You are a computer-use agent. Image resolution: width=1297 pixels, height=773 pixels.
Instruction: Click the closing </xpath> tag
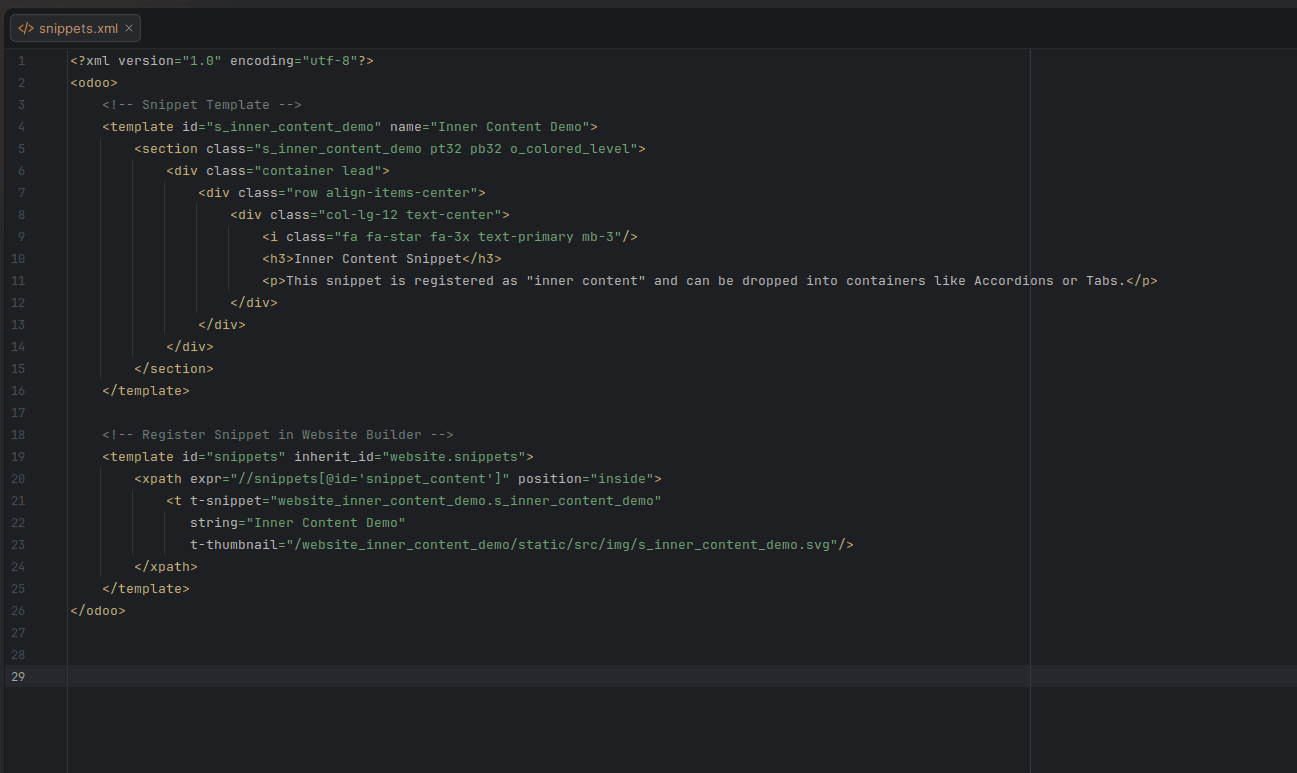click(x=166, y=567)
